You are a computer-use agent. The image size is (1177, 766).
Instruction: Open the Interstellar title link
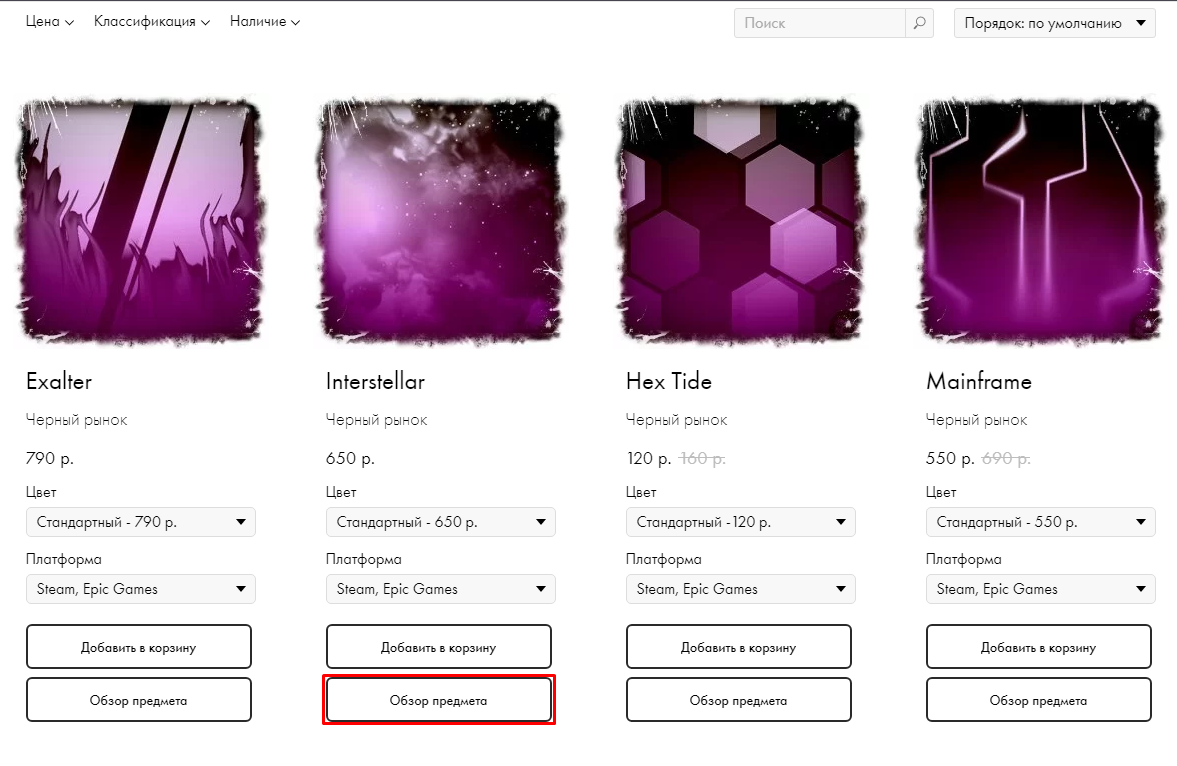click(x=375, y=381)
